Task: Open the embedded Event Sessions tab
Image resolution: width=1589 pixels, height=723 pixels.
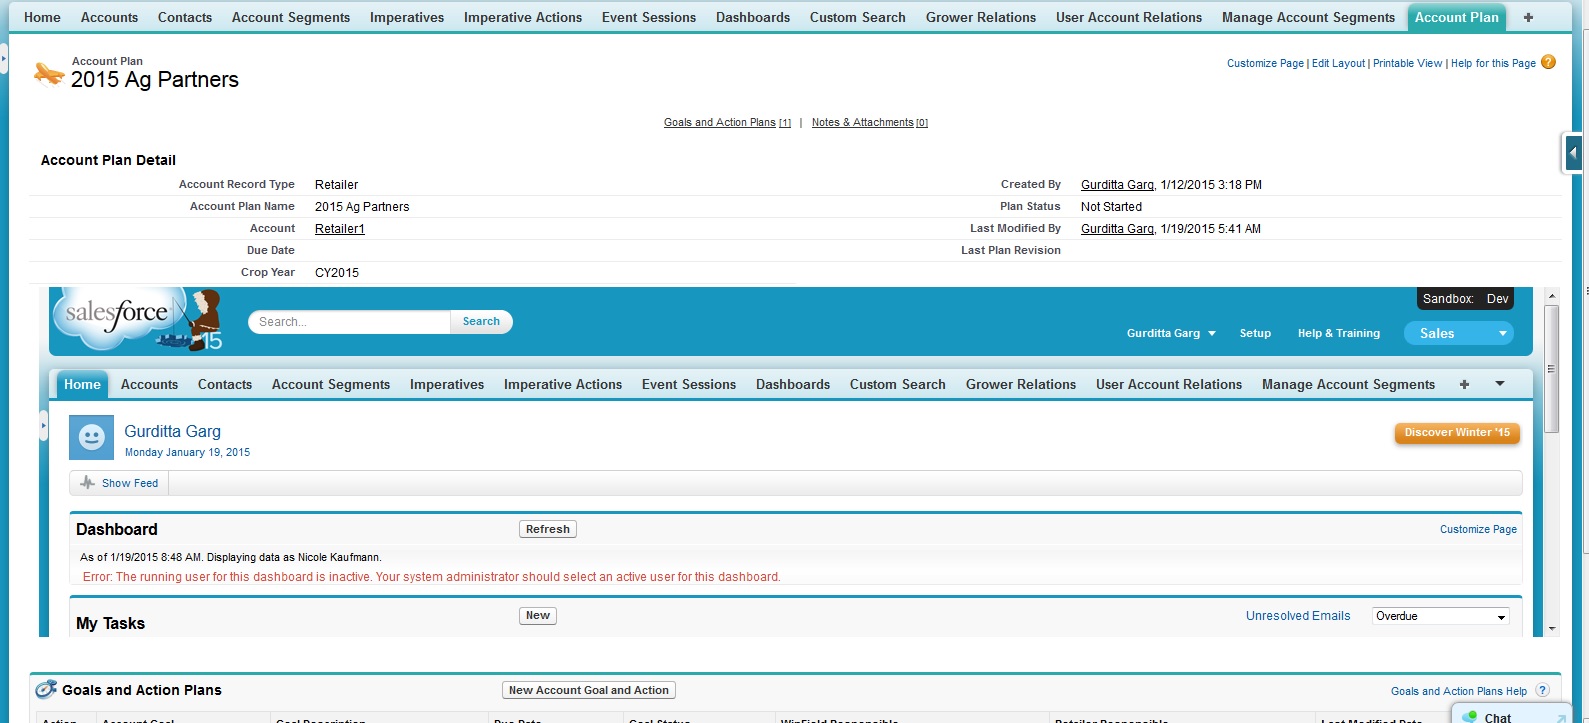Action: coord(689,384)
